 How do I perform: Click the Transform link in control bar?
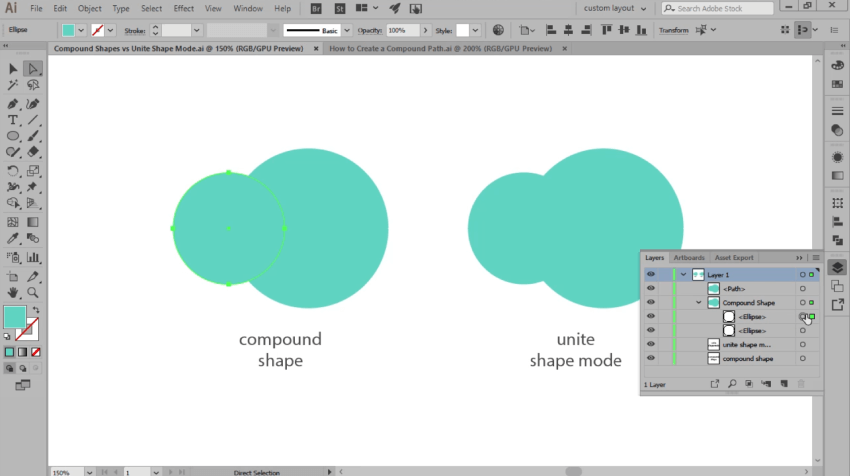(x=673, y=30)
